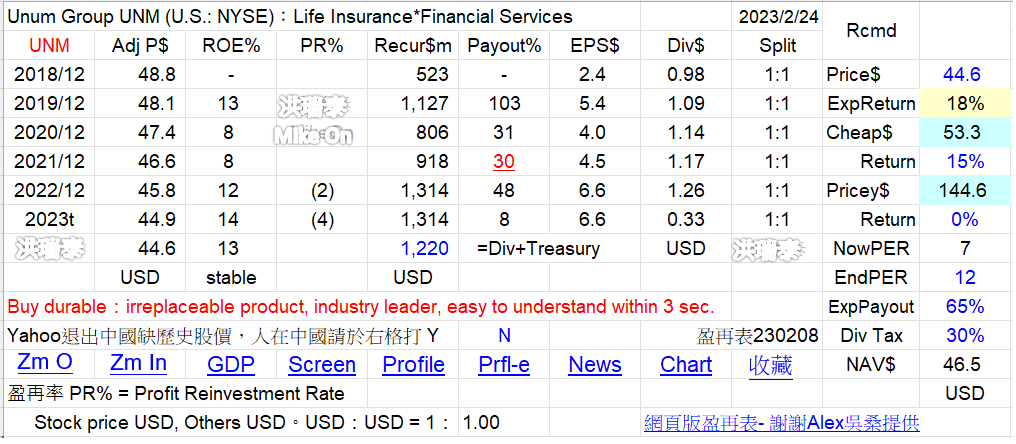Image resolution: width=1016 pixels, height=444 pixels.
Task: Select the stable cell under ROE%
Action: [x=231, y=277]
